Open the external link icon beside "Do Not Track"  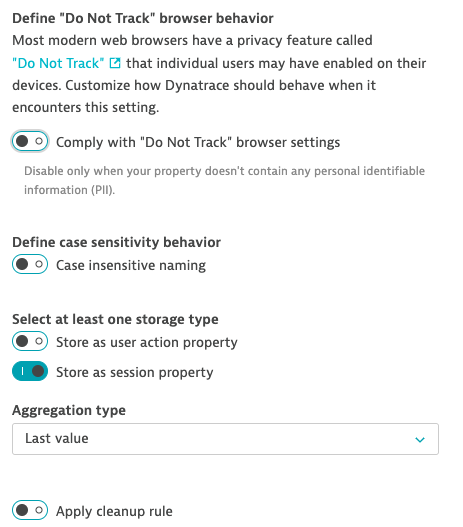click(x=115, y=63)
